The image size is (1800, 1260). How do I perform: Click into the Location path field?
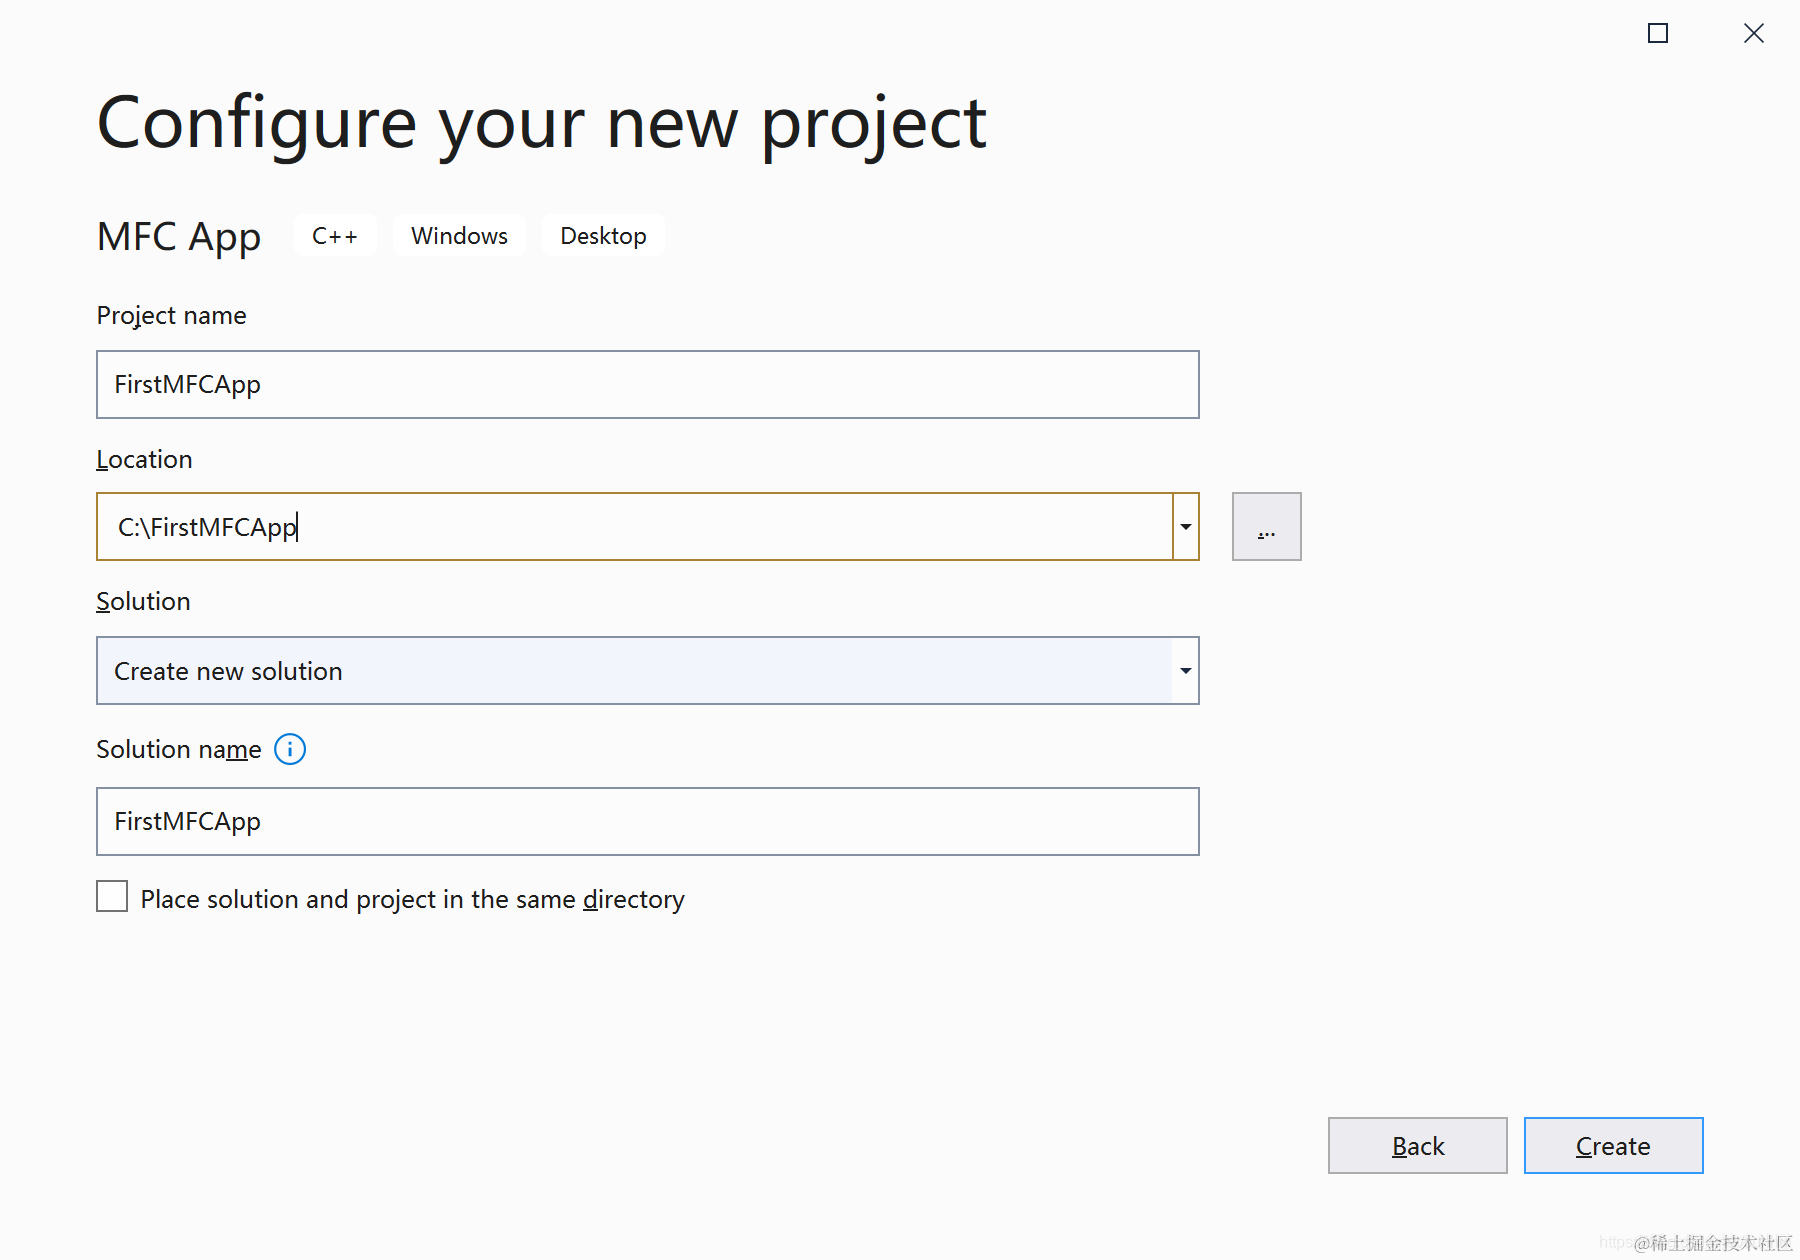click(x=634, y=527)
